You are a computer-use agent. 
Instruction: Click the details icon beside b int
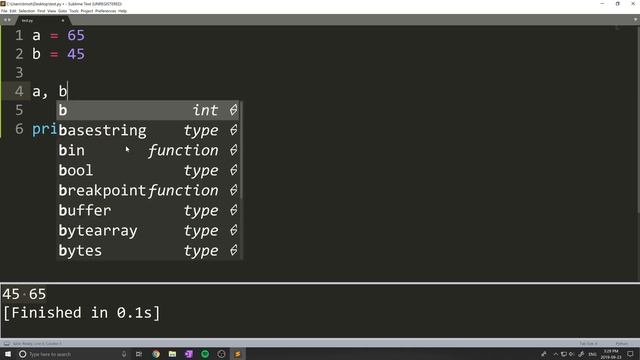click(233, 110)
